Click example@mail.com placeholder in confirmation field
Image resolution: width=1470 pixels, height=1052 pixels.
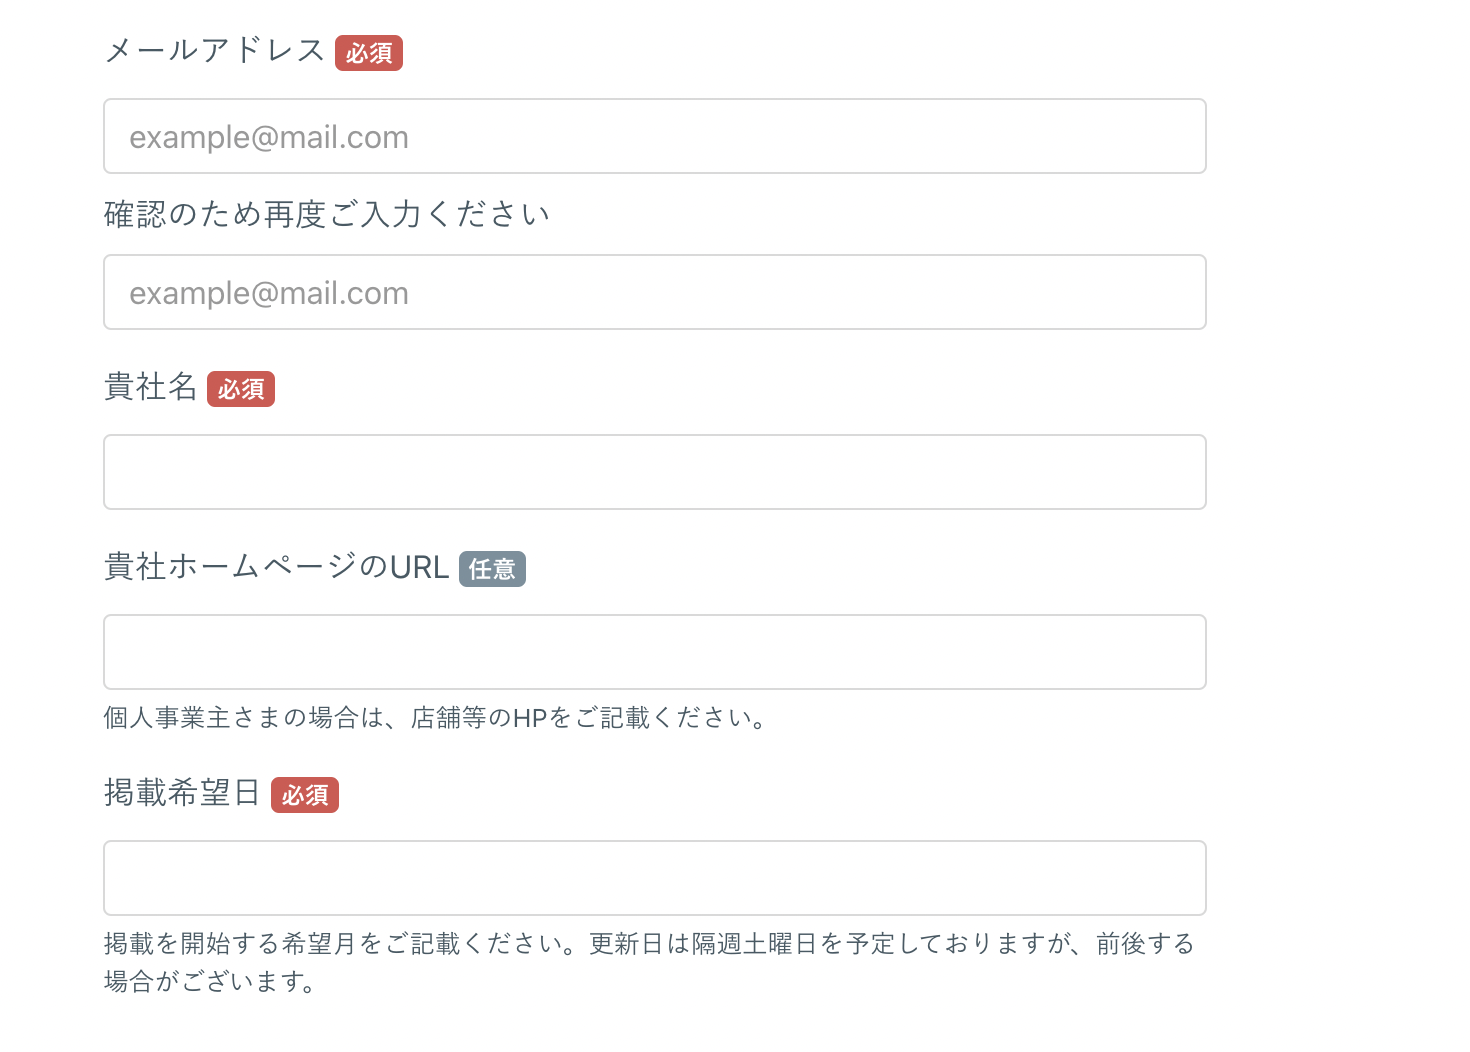[269, 293]
